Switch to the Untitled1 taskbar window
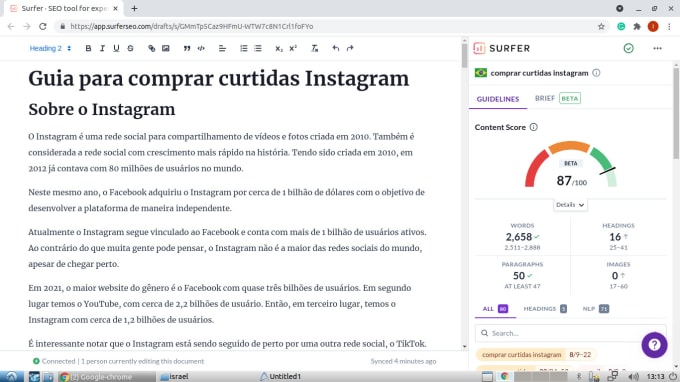Screen dimensions: 680x382 (x=281, y=376)
